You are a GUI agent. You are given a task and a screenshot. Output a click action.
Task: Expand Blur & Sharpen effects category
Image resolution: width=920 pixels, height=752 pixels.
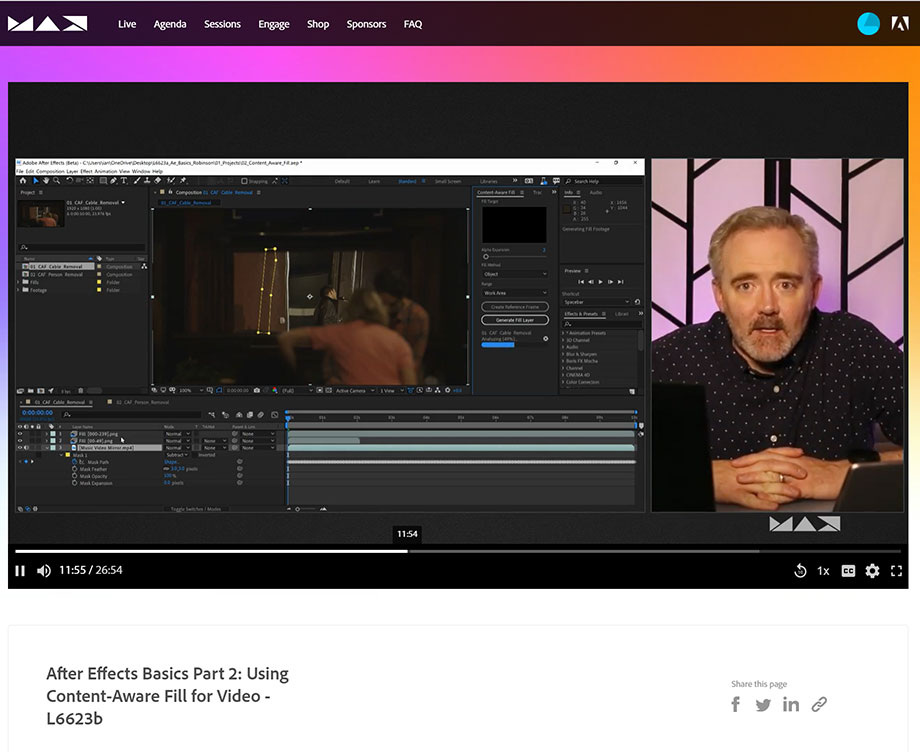(563, 354)
